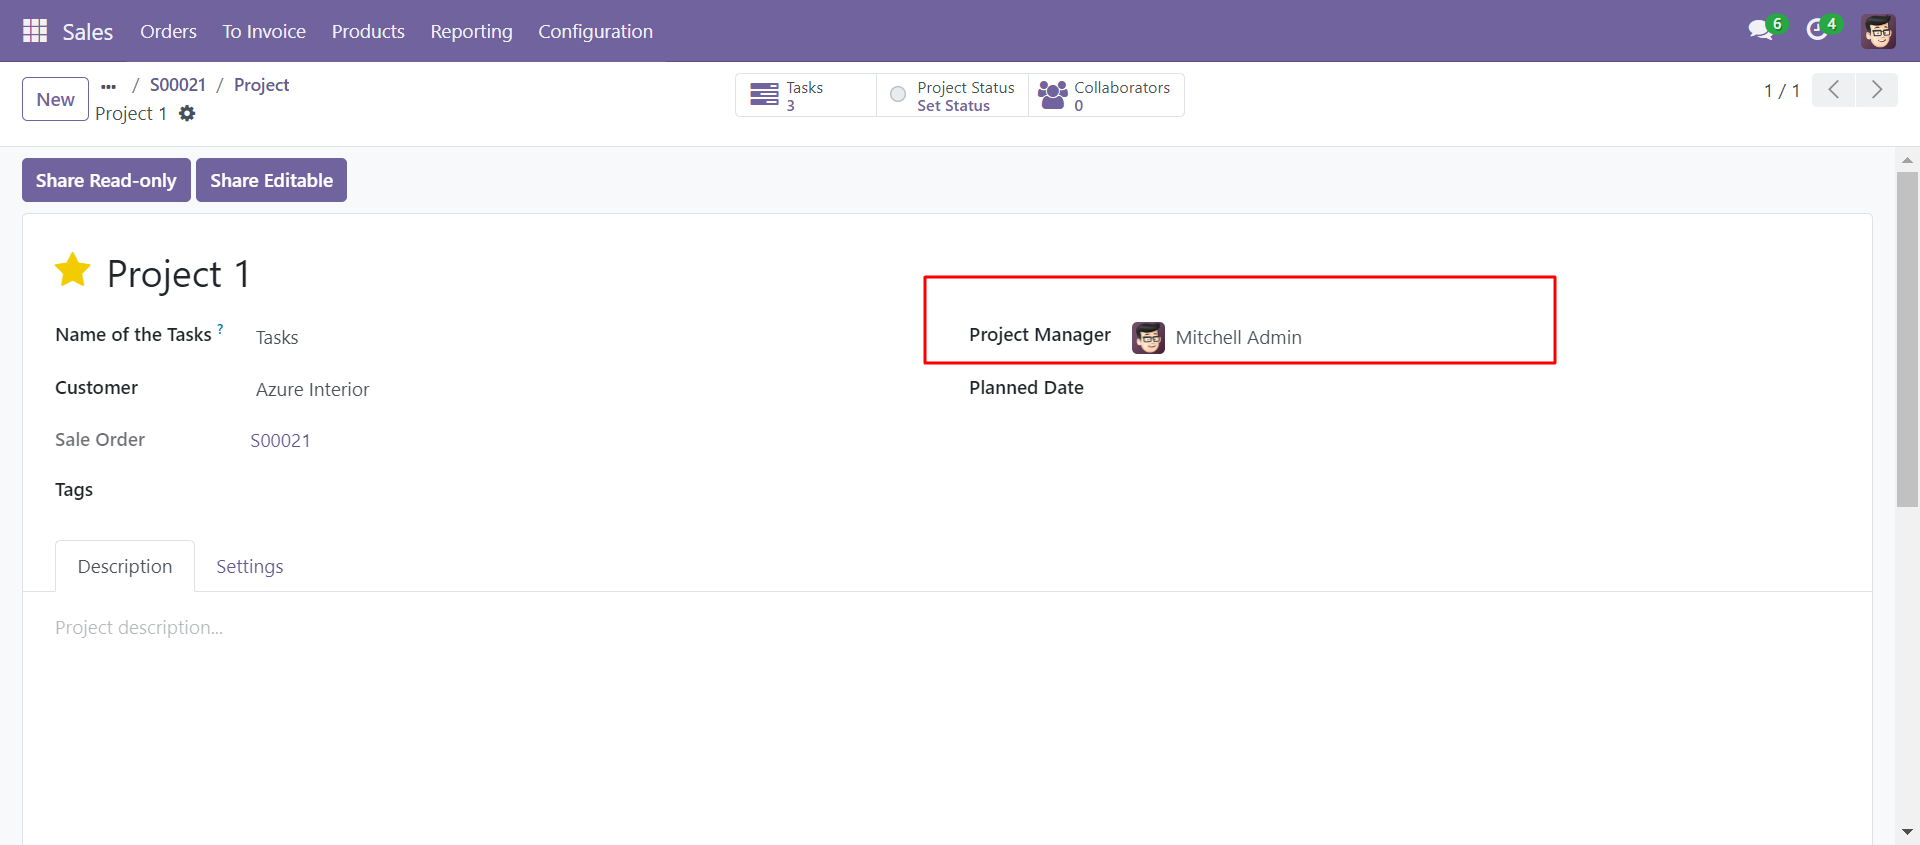The width and height of the screenshot is (1920, 845).
Task: Click the scrollbar down arrow
Action: pyautogui.click(x=1907, y=832)
